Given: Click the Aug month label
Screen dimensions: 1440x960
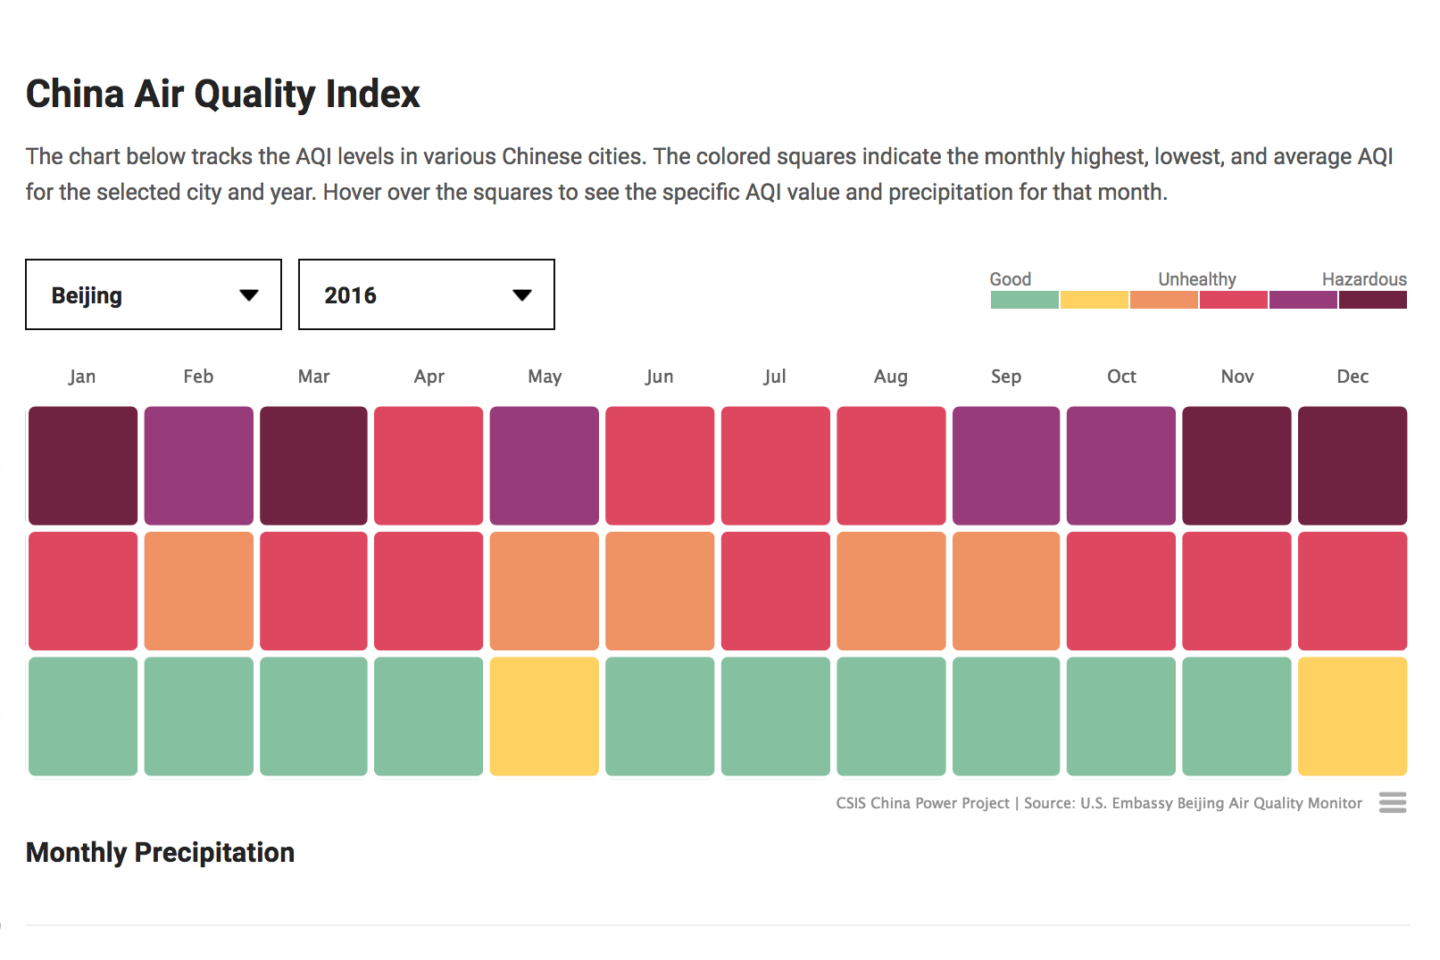Looking at the screenshot, I should click(x=890, y=376).
